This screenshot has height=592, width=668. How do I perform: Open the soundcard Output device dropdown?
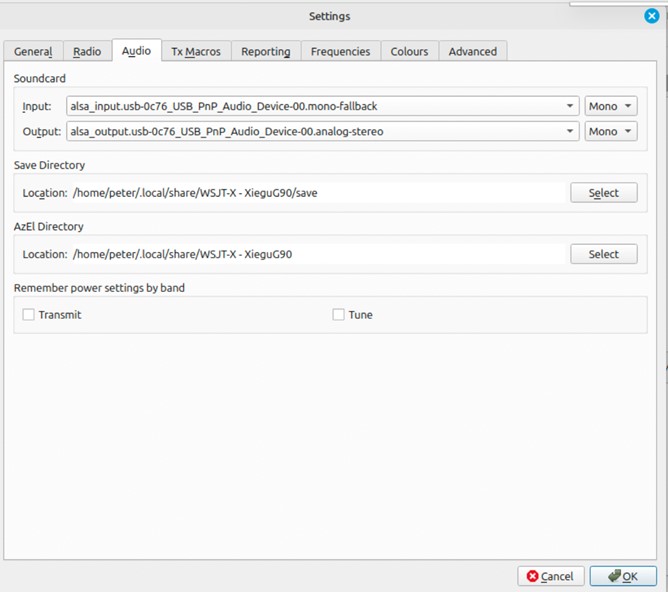(x=322, y=131)
